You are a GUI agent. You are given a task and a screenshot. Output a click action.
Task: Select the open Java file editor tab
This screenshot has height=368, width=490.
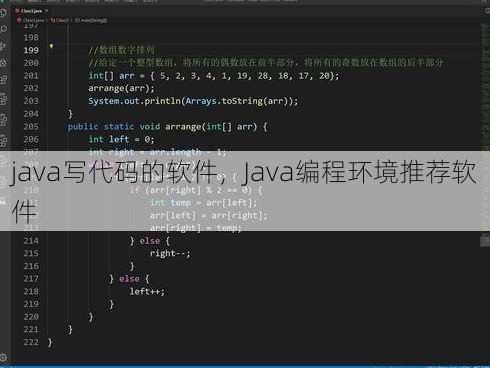tap(31, 11)
